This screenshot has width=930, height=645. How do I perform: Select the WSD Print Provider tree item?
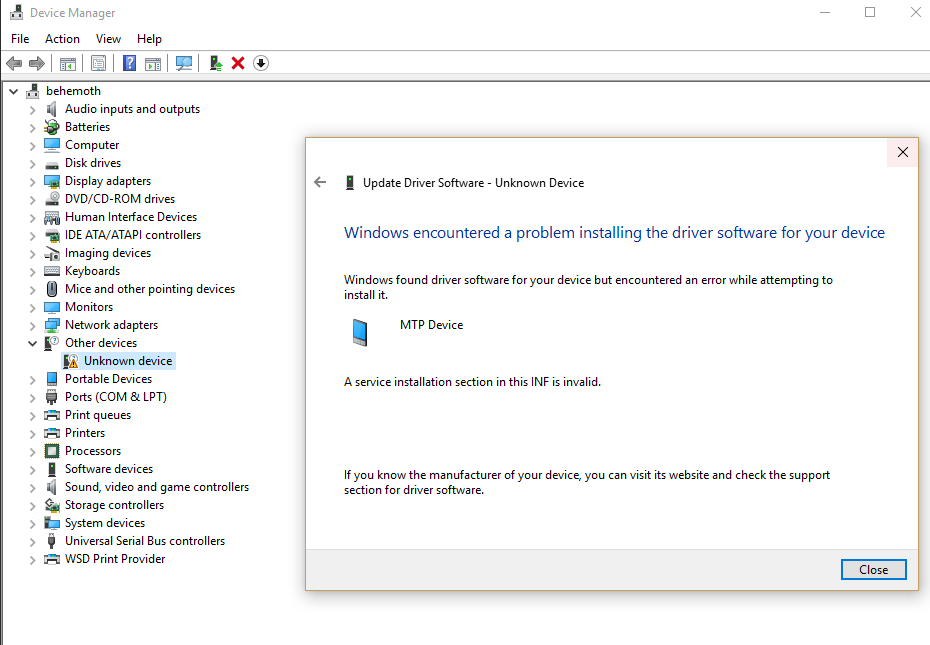coord(115,559)
